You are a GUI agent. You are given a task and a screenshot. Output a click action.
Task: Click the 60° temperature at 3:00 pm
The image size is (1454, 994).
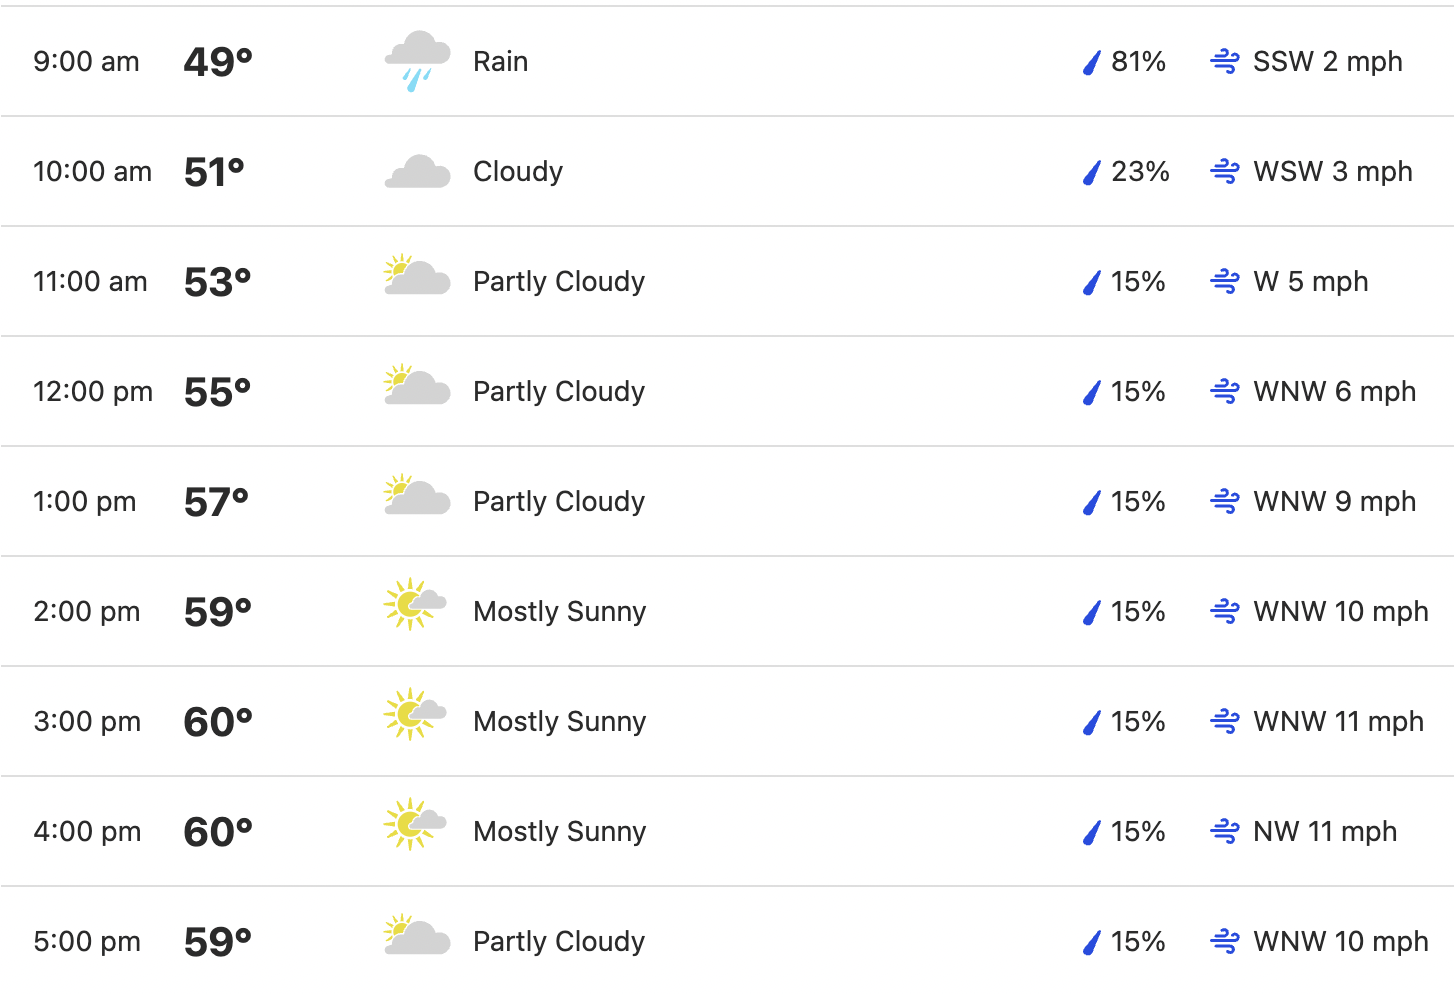coord(218,722)
